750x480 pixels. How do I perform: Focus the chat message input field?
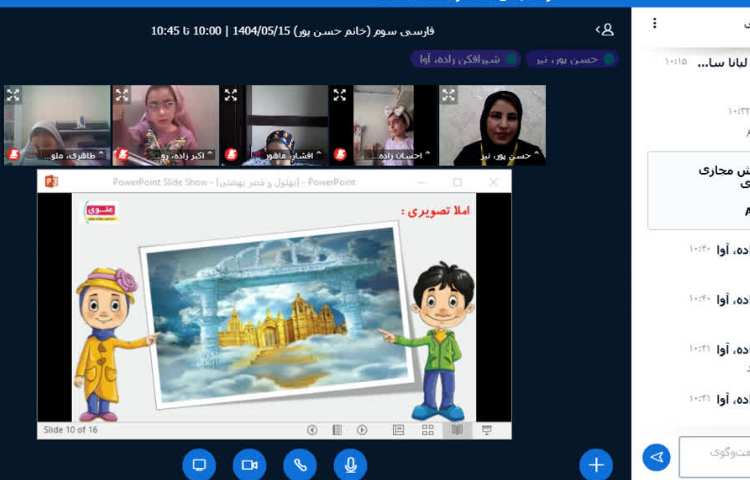pyautogui.click(x=715, y=457)
